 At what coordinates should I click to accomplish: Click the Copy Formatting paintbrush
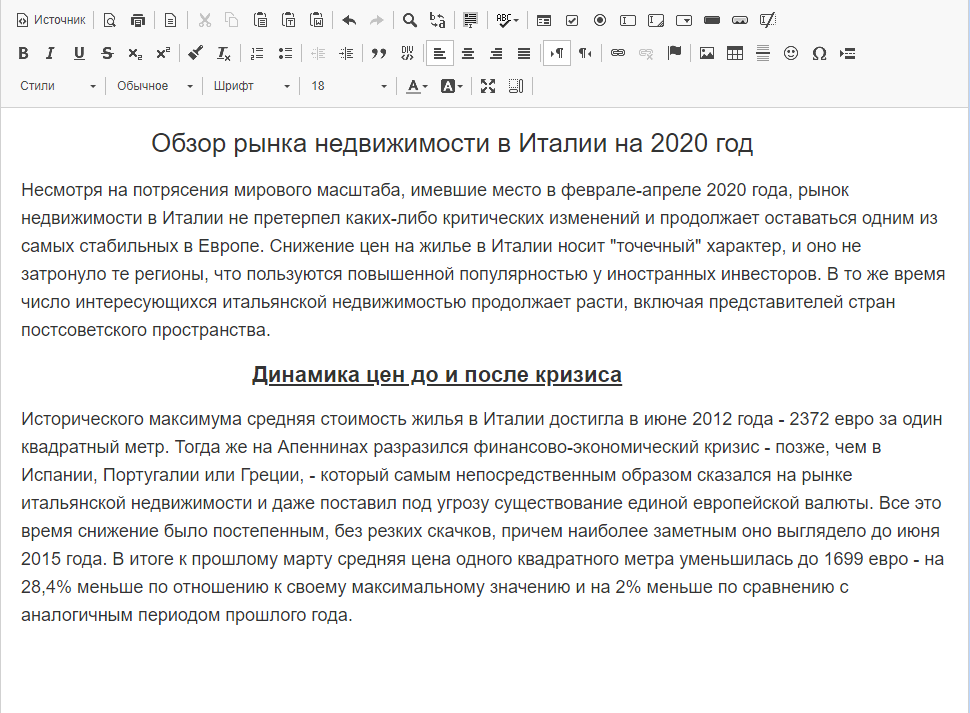195,53
